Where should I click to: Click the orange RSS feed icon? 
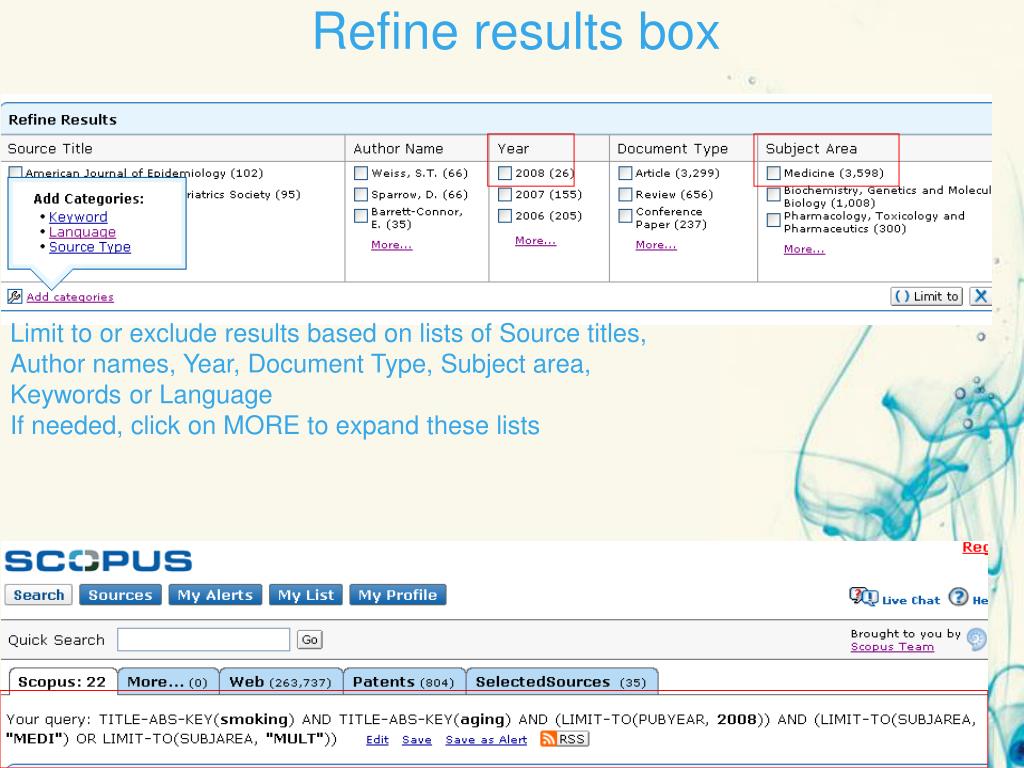pos(548,739)
